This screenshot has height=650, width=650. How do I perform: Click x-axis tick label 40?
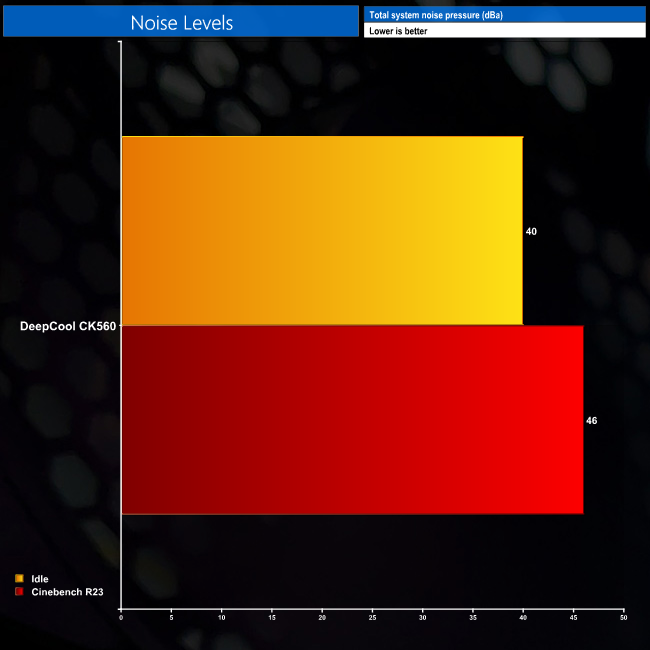coord(523,618)
